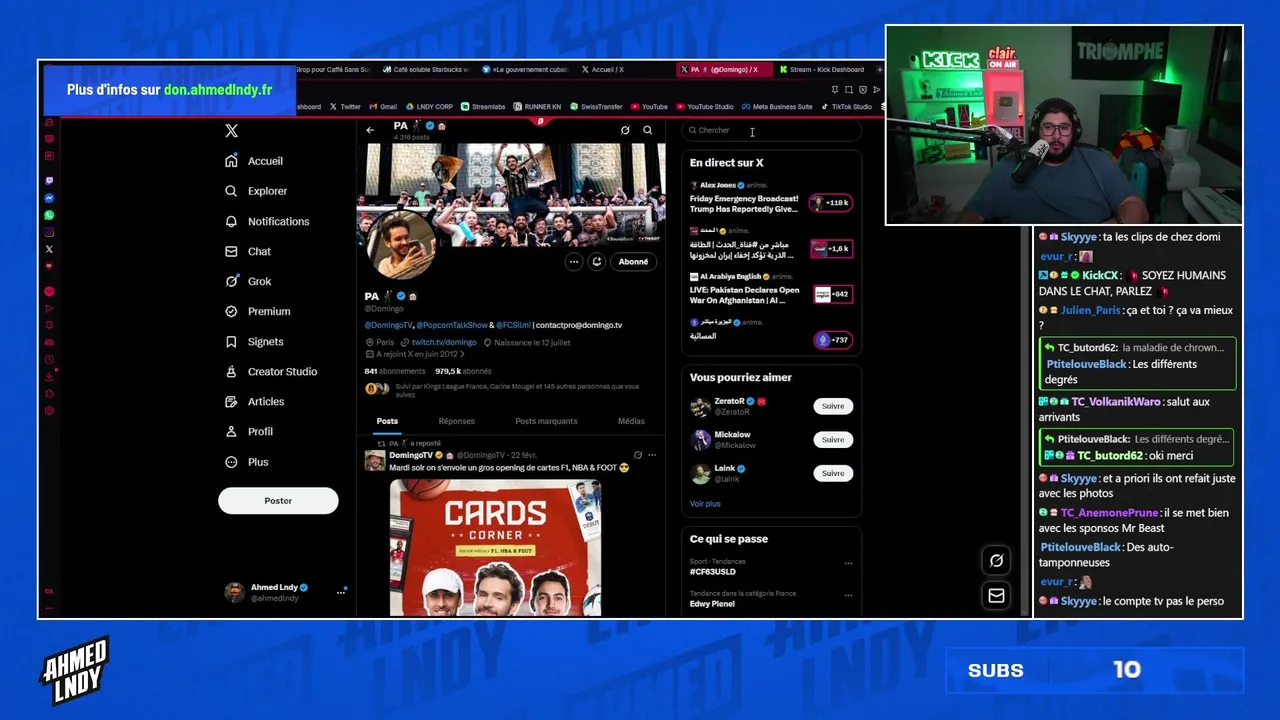Open Profil in the X sidebar
The width and height of the screenshot is (1280, 720).
(x=249, y=431)
